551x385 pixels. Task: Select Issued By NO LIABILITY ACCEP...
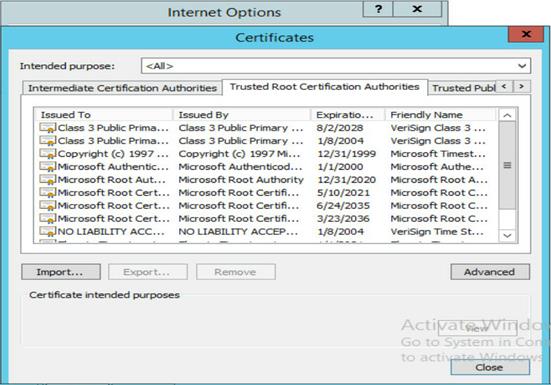(238, 232)
